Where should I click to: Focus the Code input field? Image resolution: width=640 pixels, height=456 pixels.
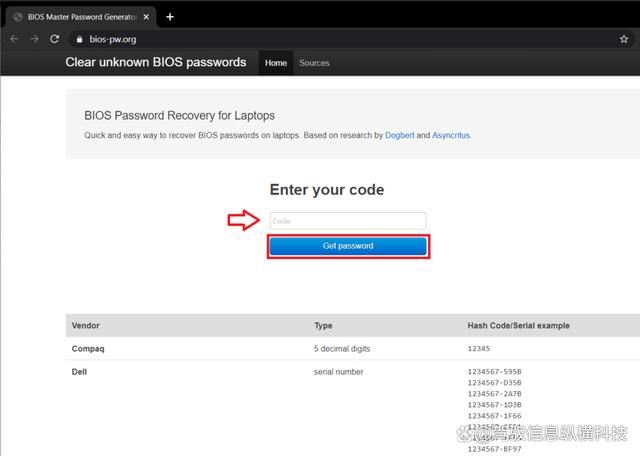point(347,221)
